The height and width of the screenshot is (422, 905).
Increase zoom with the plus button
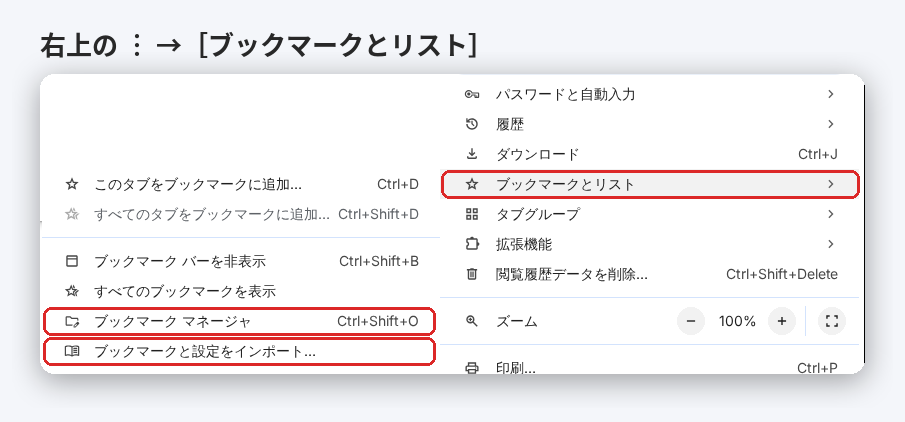click(782, 321)
